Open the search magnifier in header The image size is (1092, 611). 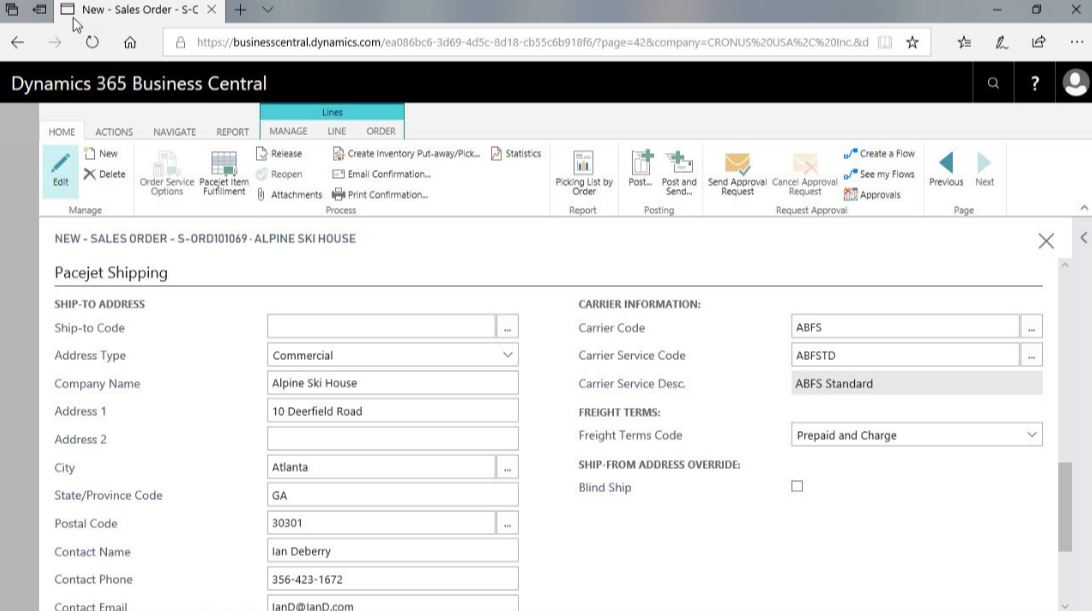(993, 83)
